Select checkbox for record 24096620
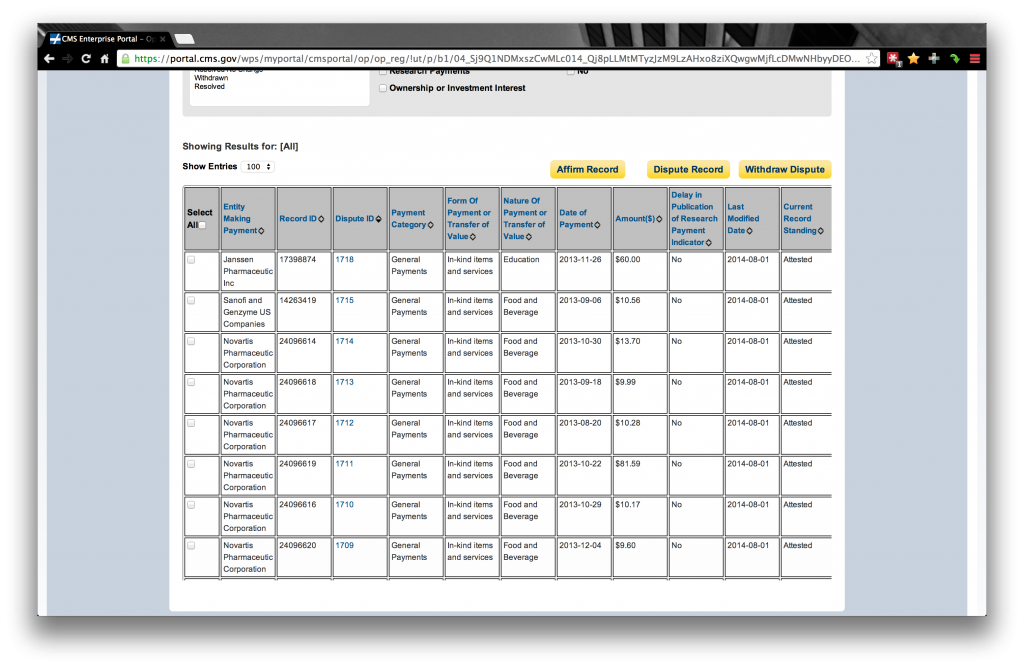Image resolution: width=1024 pixels, height=668 pixels. point(191,546)
